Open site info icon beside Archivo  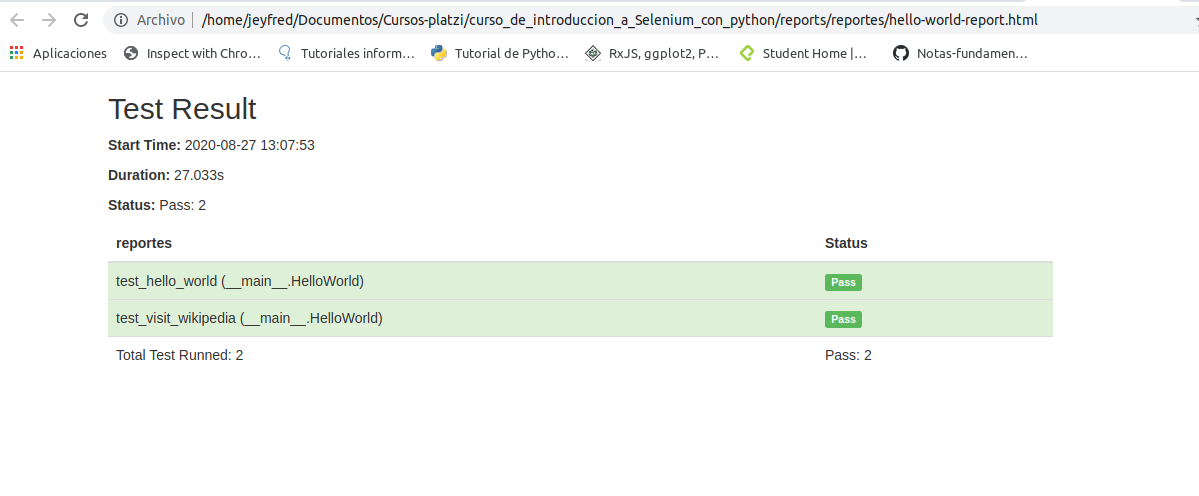[x=120, y=21]
